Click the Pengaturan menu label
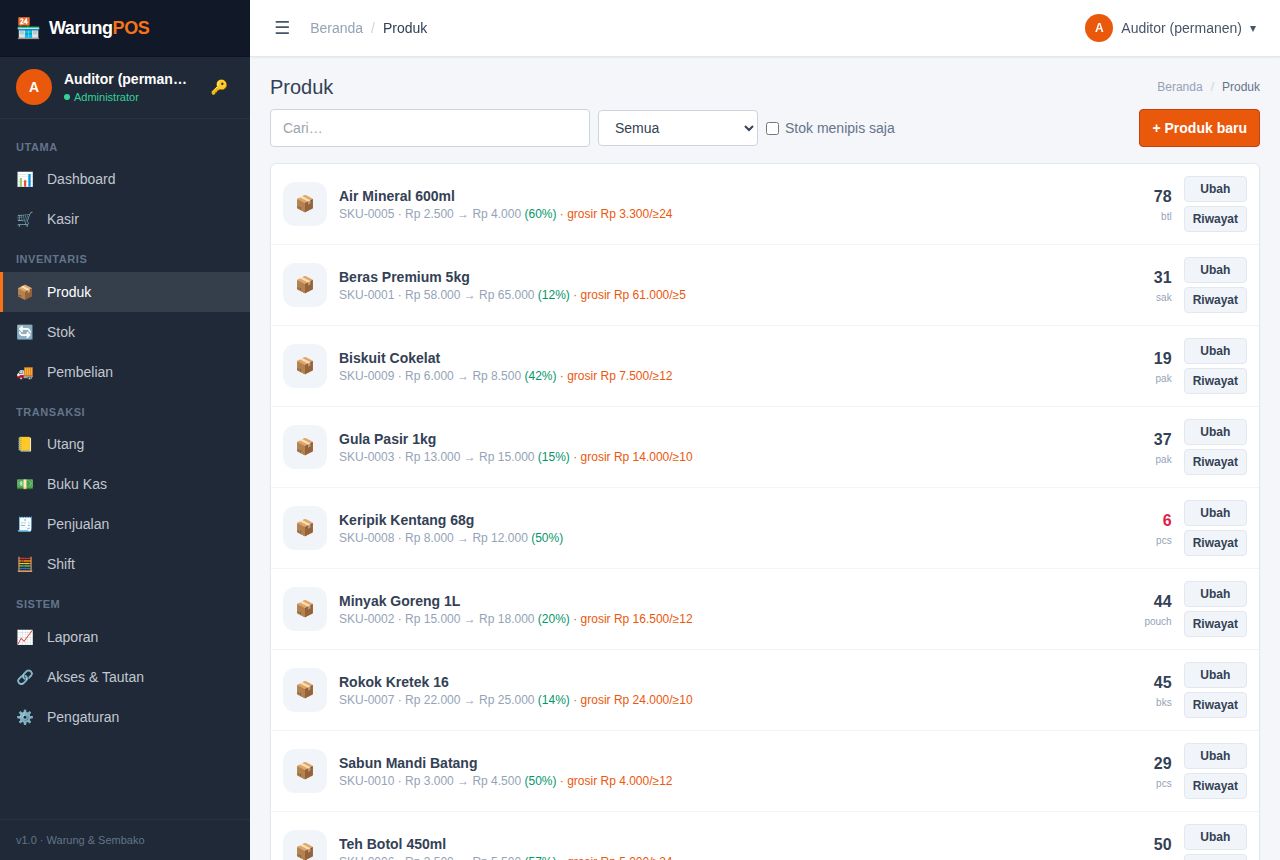 (83, 717)
